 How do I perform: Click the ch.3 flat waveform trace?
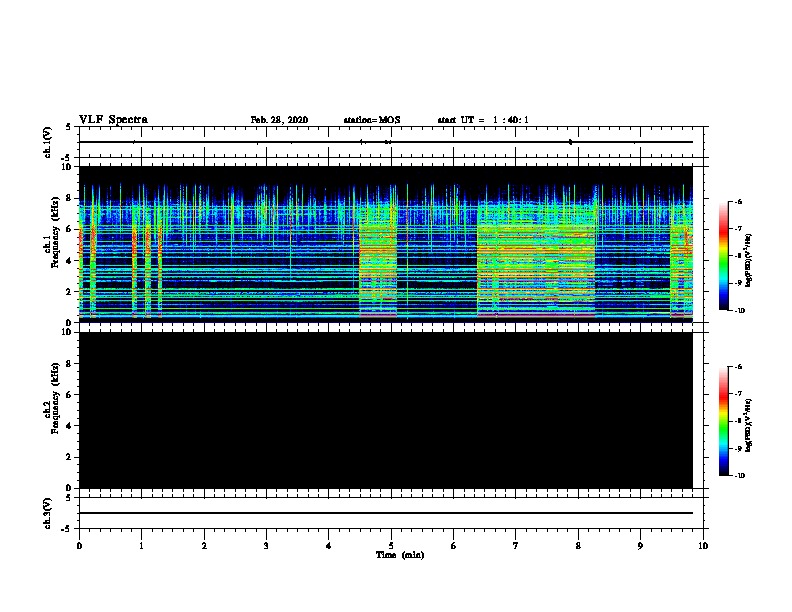[386, 513]
